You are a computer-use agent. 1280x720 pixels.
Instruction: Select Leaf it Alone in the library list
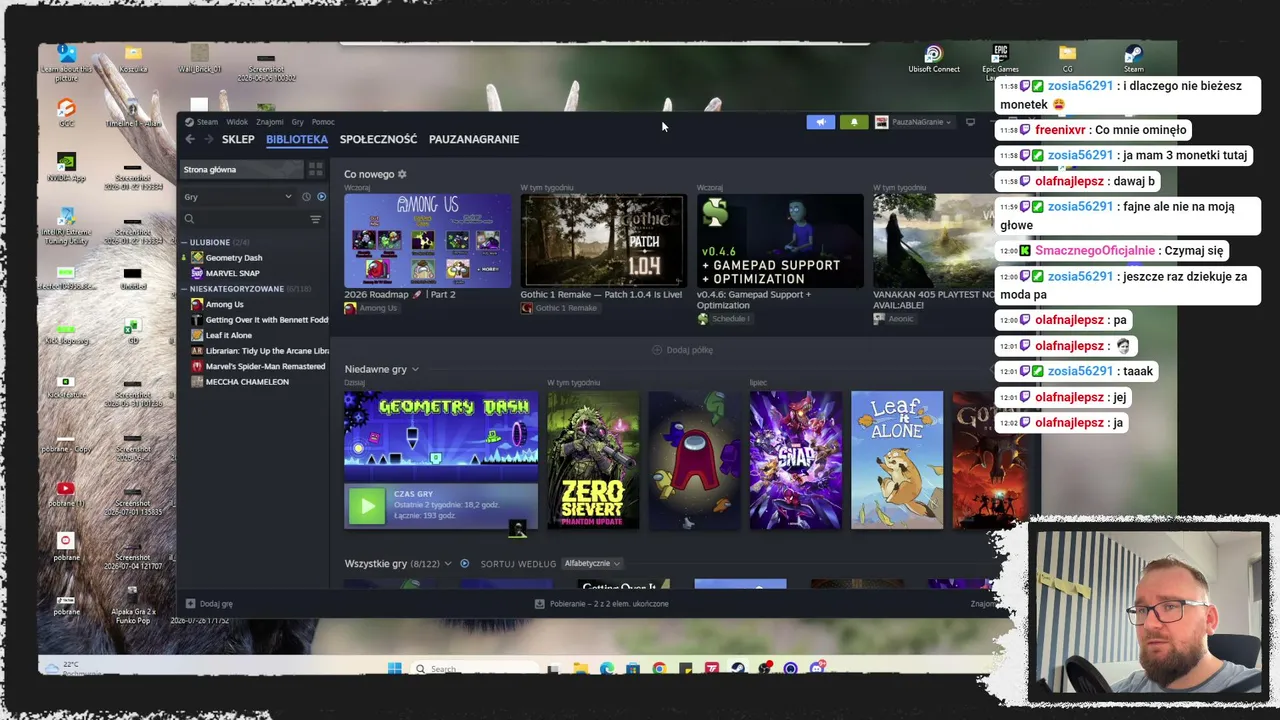(x=229, y=335)
